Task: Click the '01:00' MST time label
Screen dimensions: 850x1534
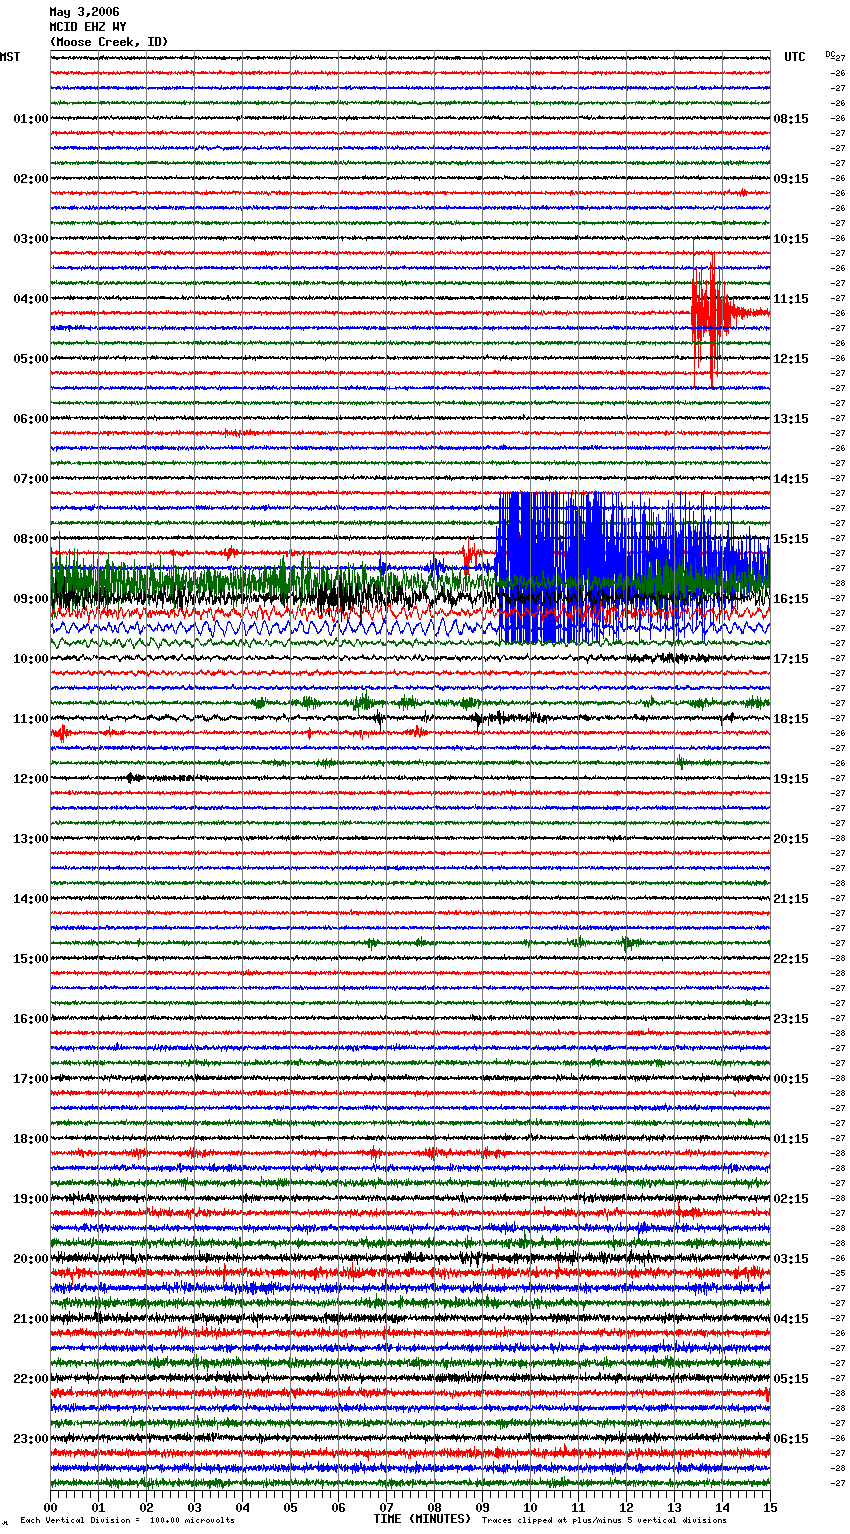Action: tap(31, 119)
